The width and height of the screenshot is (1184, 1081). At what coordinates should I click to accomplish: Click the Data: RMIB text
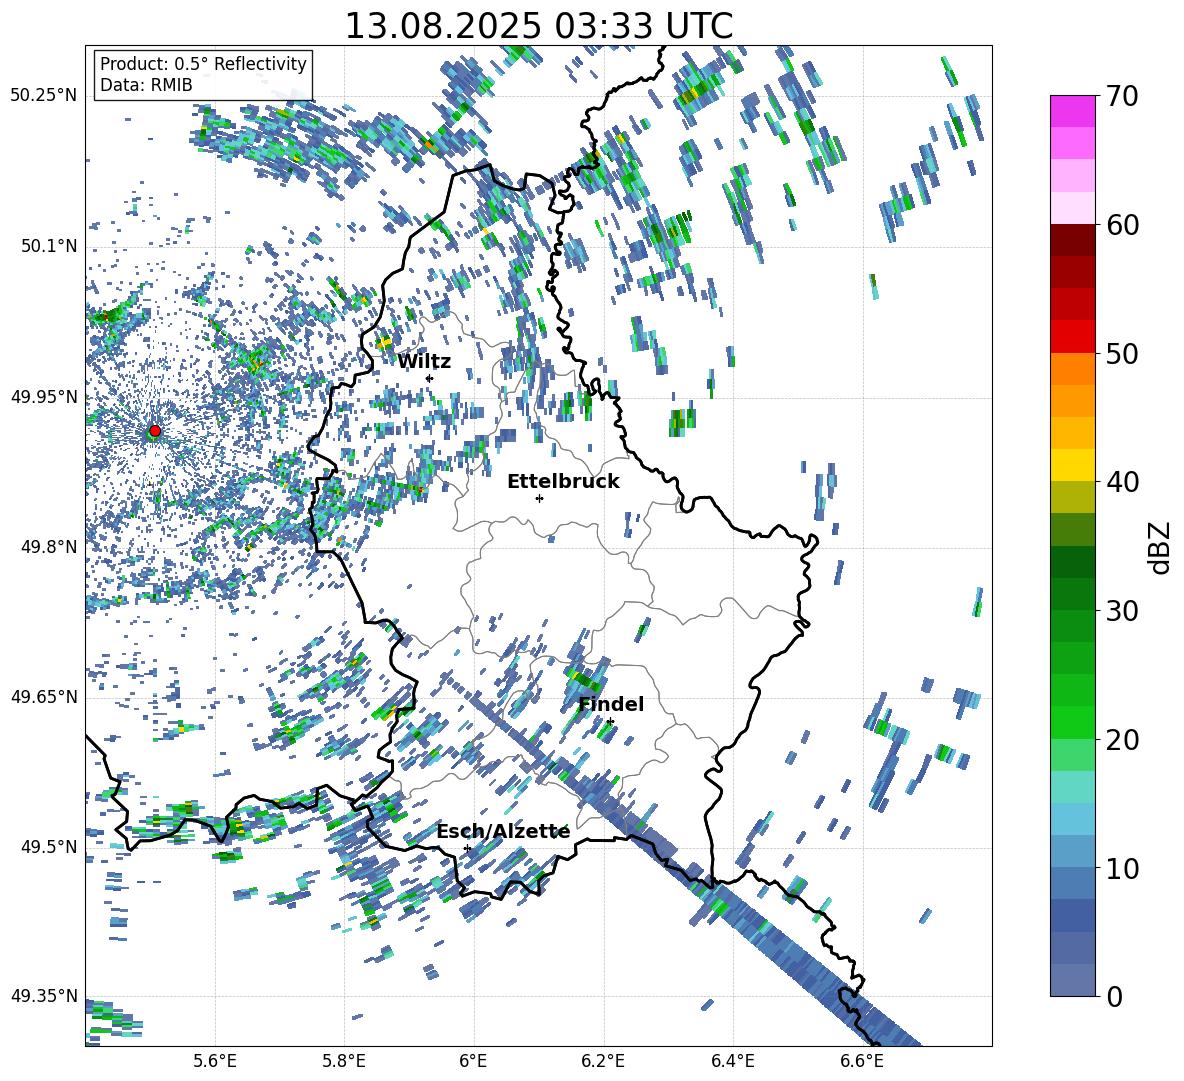[x=146, y=85]
